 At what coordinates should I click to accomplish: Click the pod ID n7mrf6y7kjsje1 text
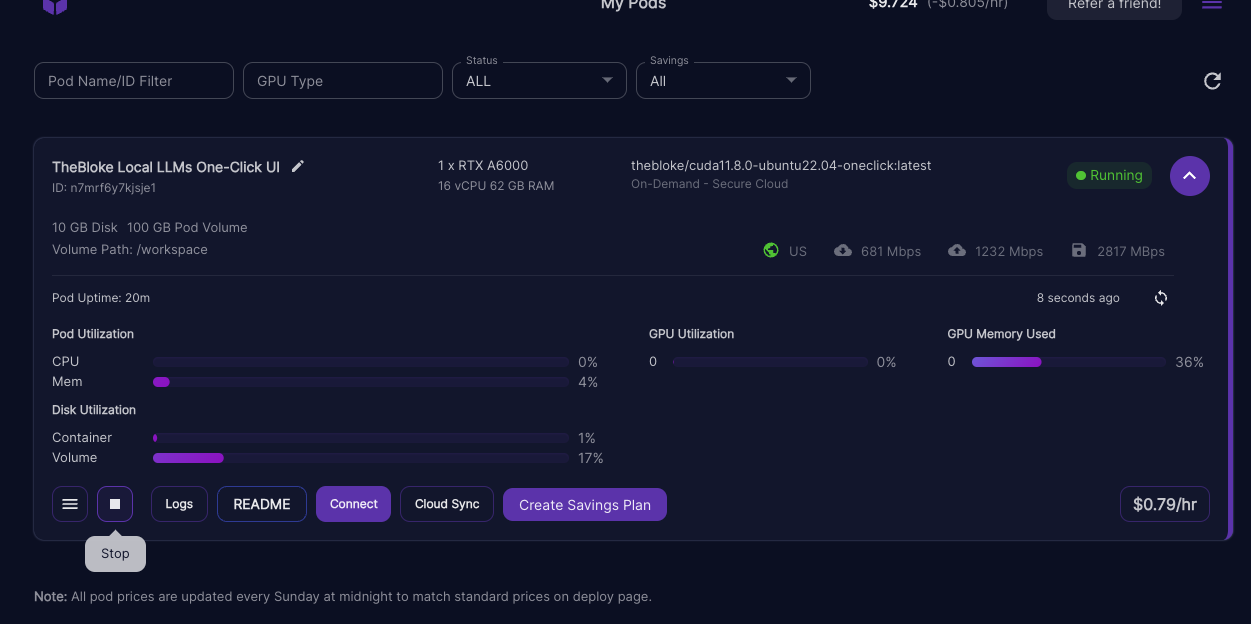click(104, 188)
